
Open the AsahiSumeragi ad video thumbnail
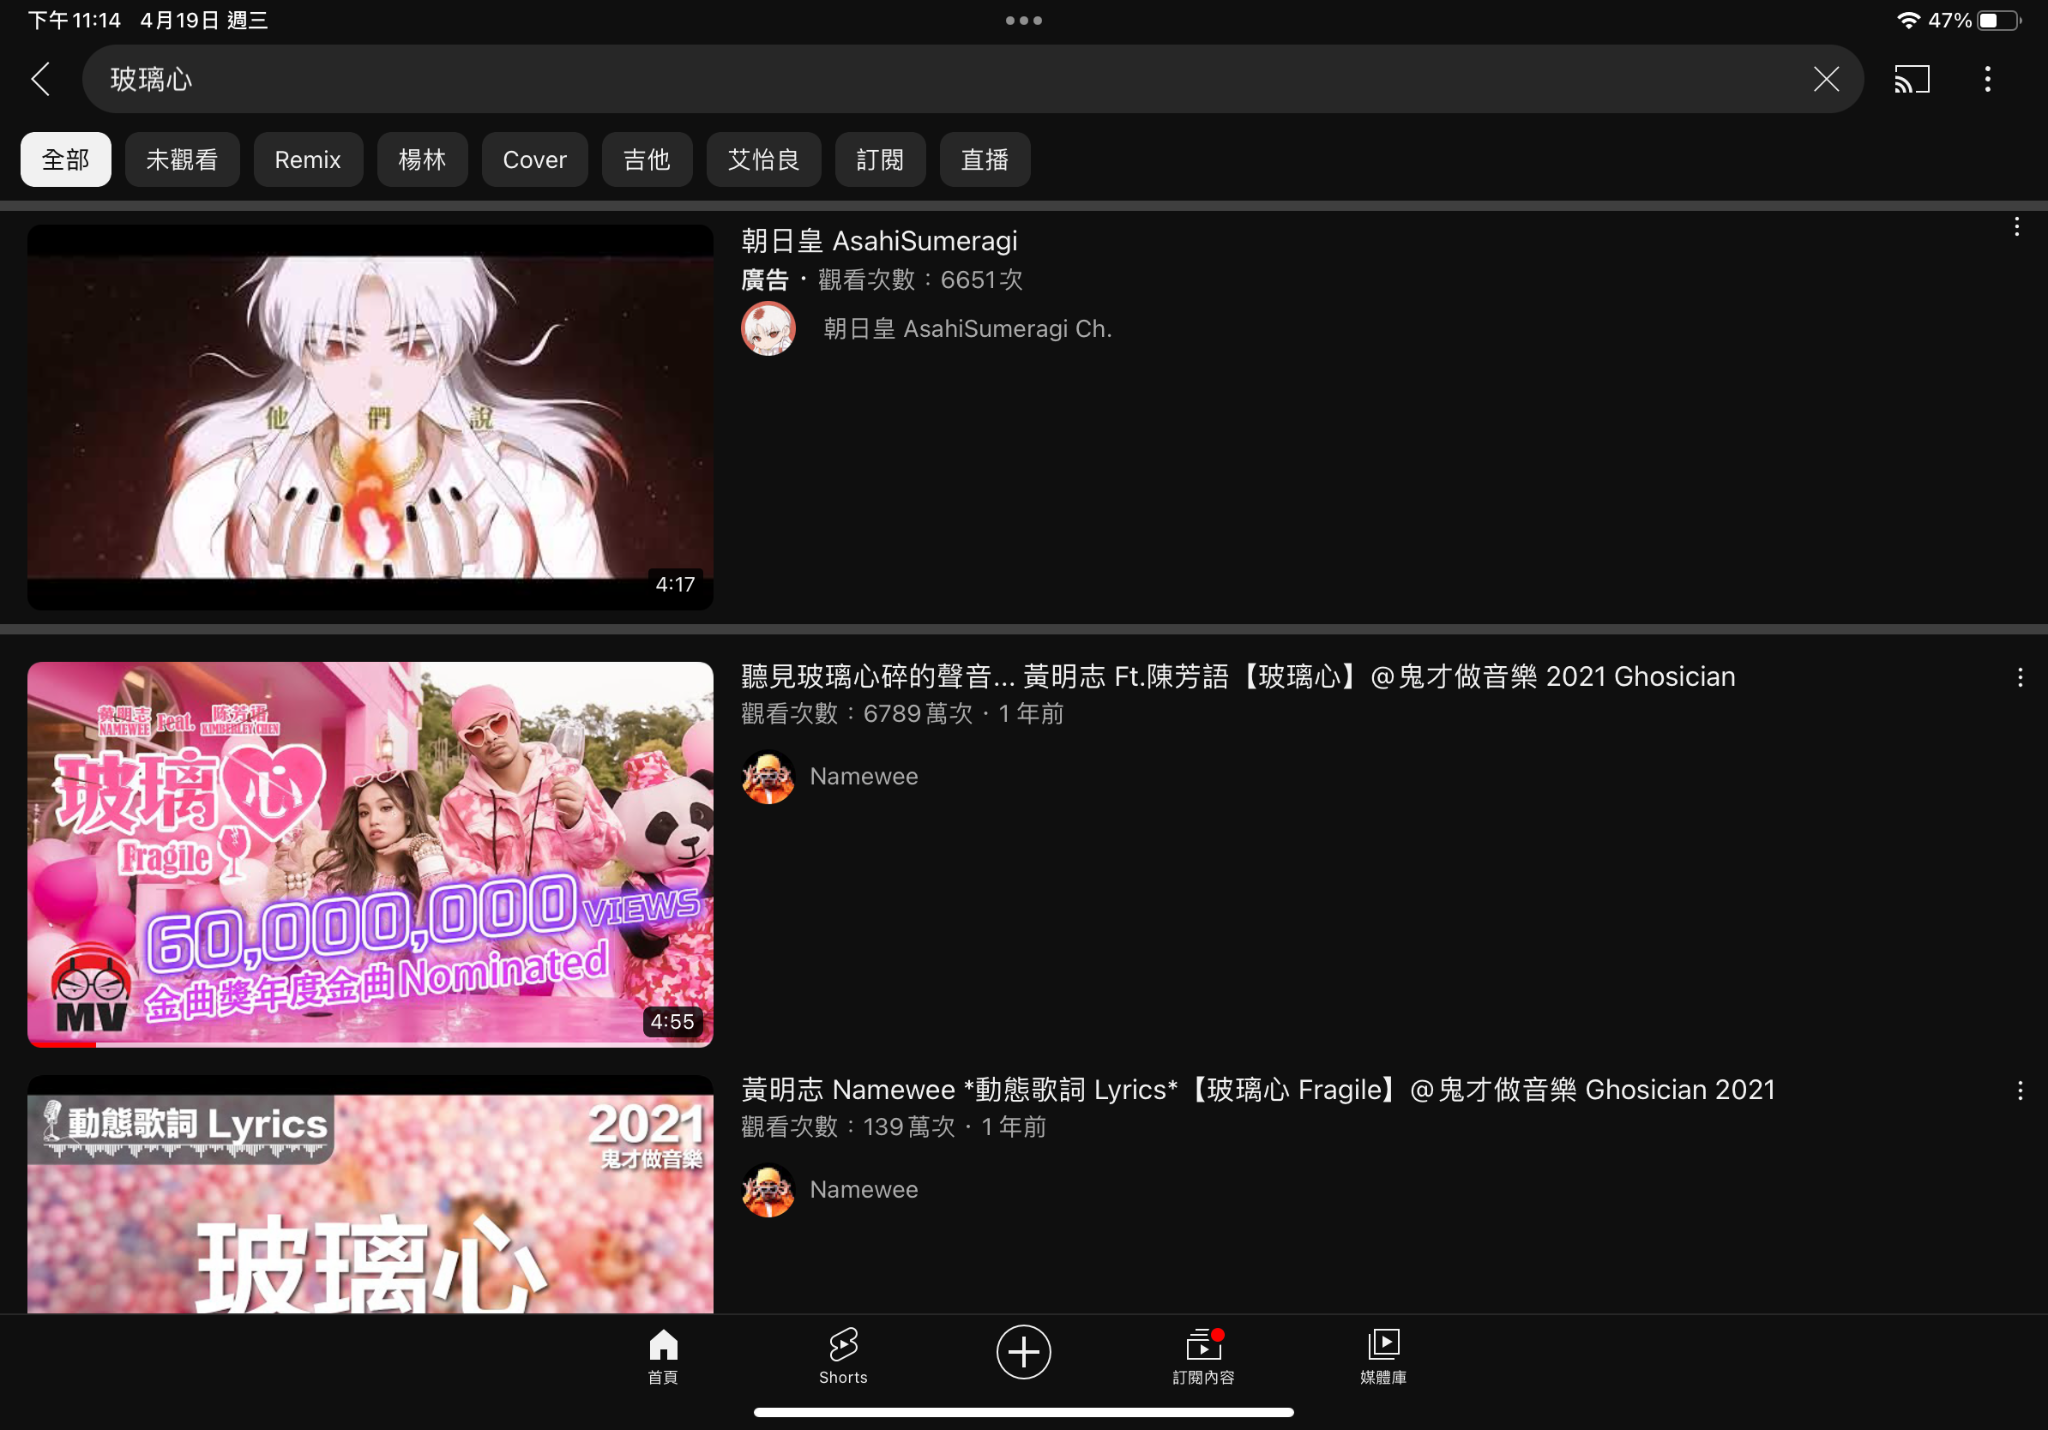370,417
